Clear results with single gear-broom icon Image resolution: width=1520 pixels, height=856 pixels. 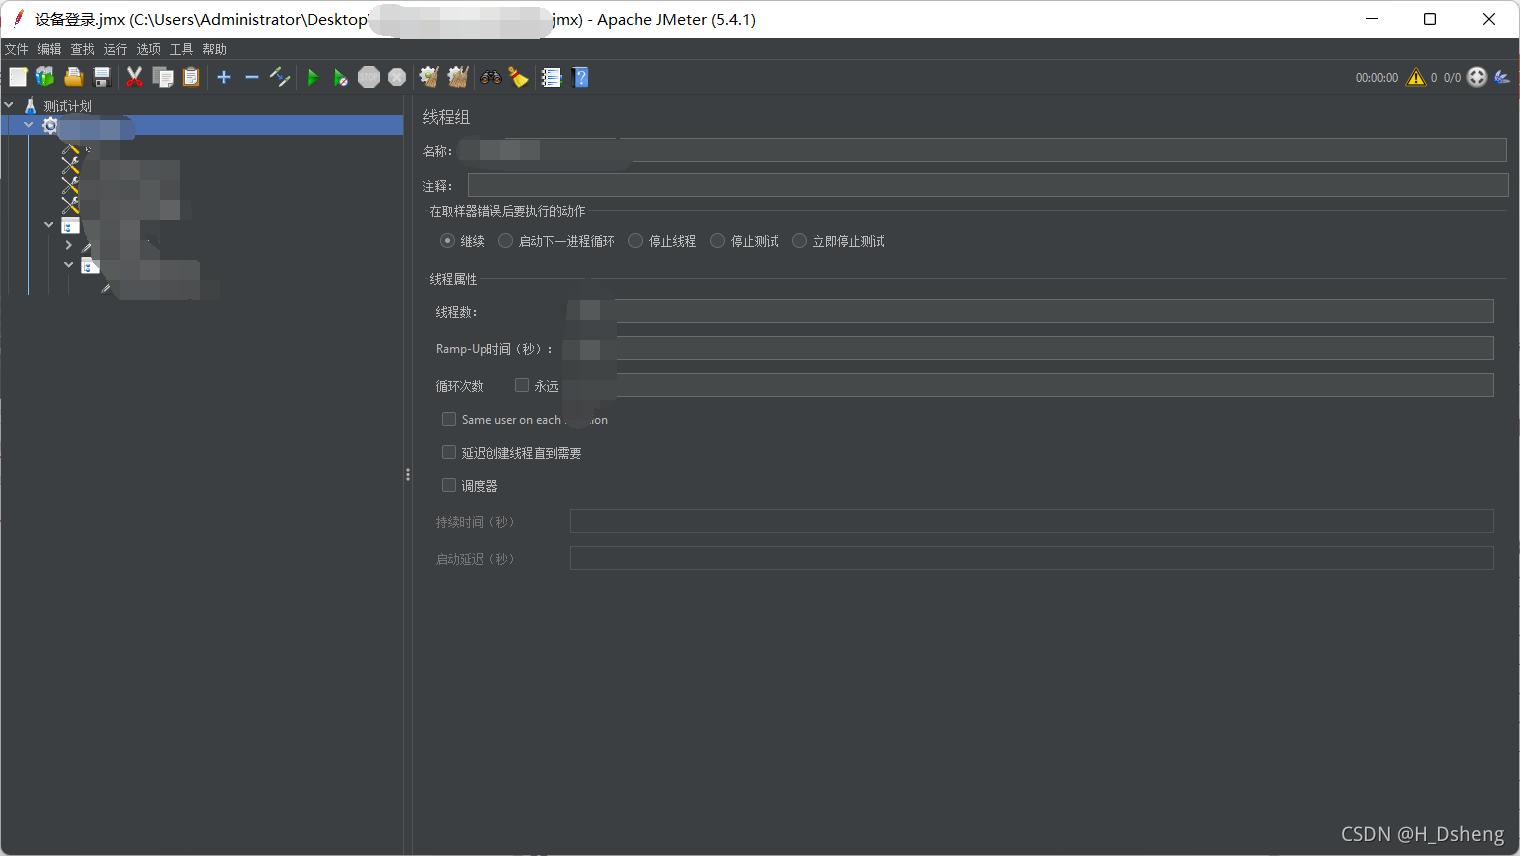coord(429,77)
